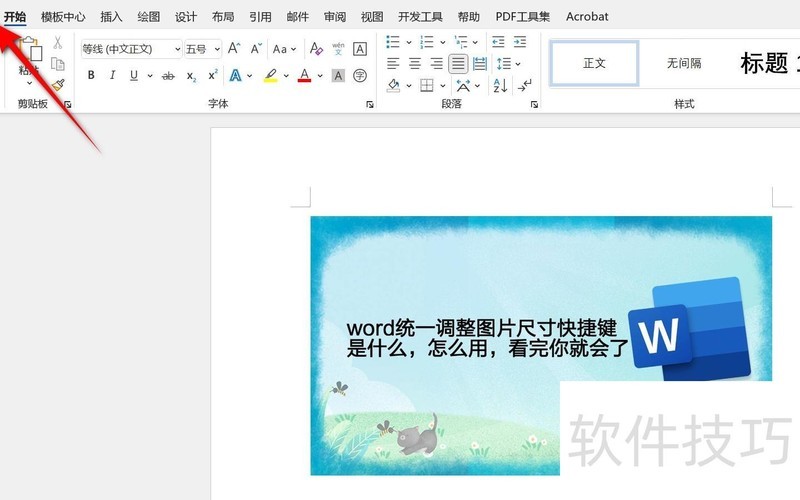Image resolution: width=800 pixels, height=500 pixels.
Task: Click the line spacing icon
Action: coord(504,64)
